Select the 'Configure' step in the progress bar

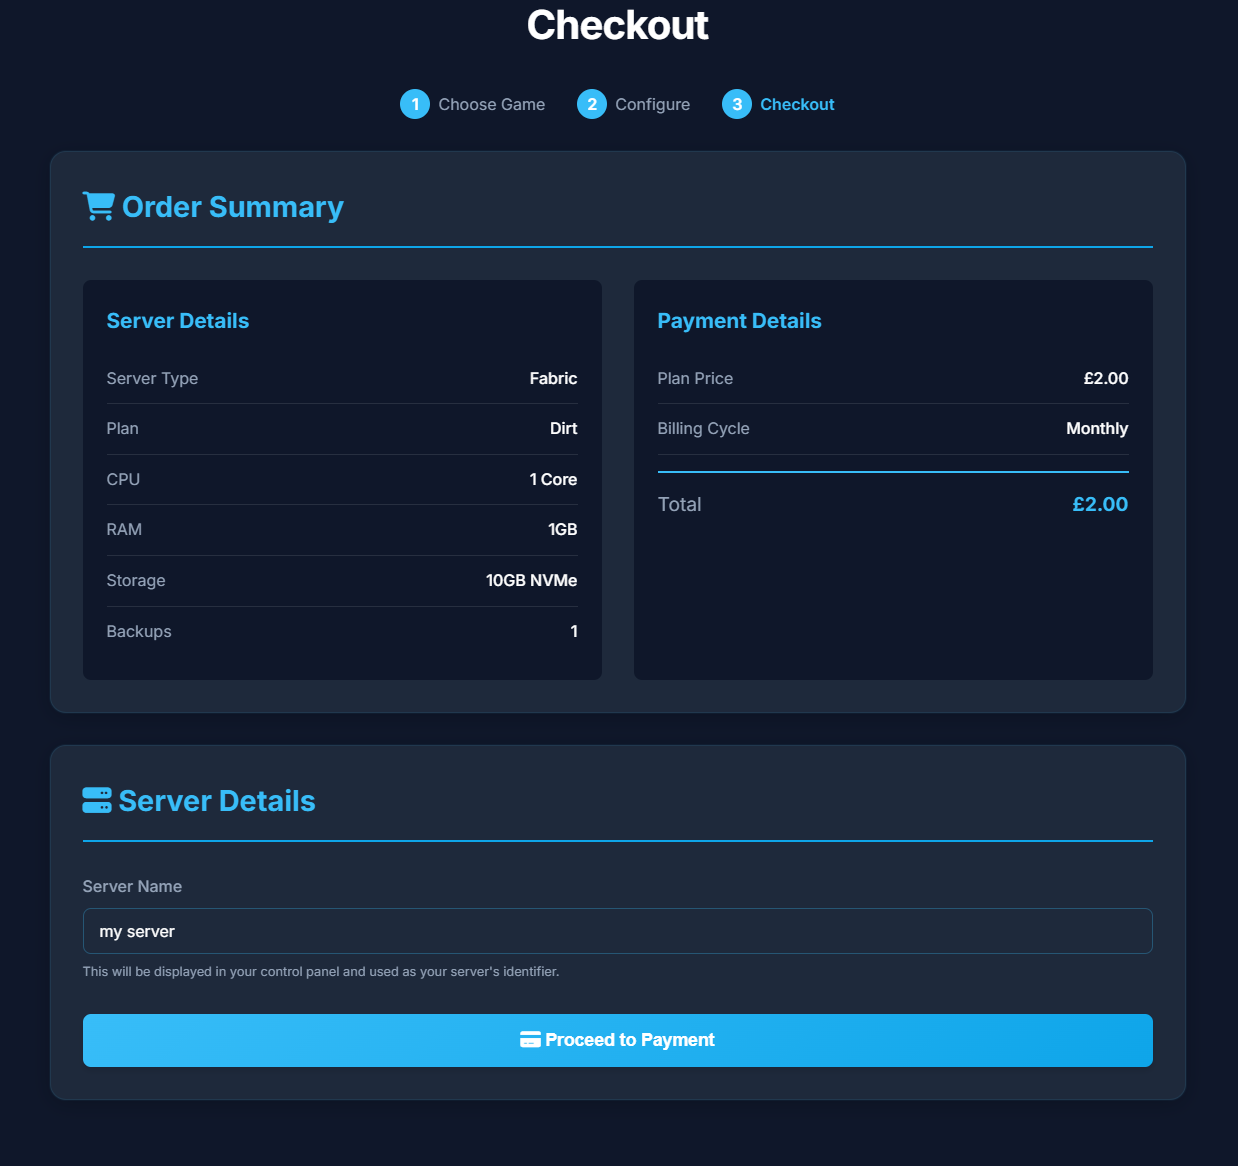[652, 104]
